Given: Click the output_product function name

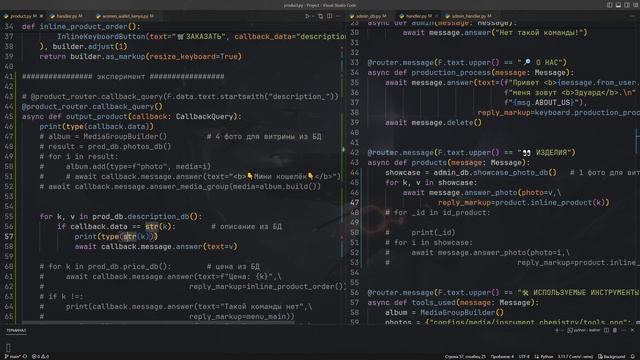Looking at the screenshot, I should (96, 116).
